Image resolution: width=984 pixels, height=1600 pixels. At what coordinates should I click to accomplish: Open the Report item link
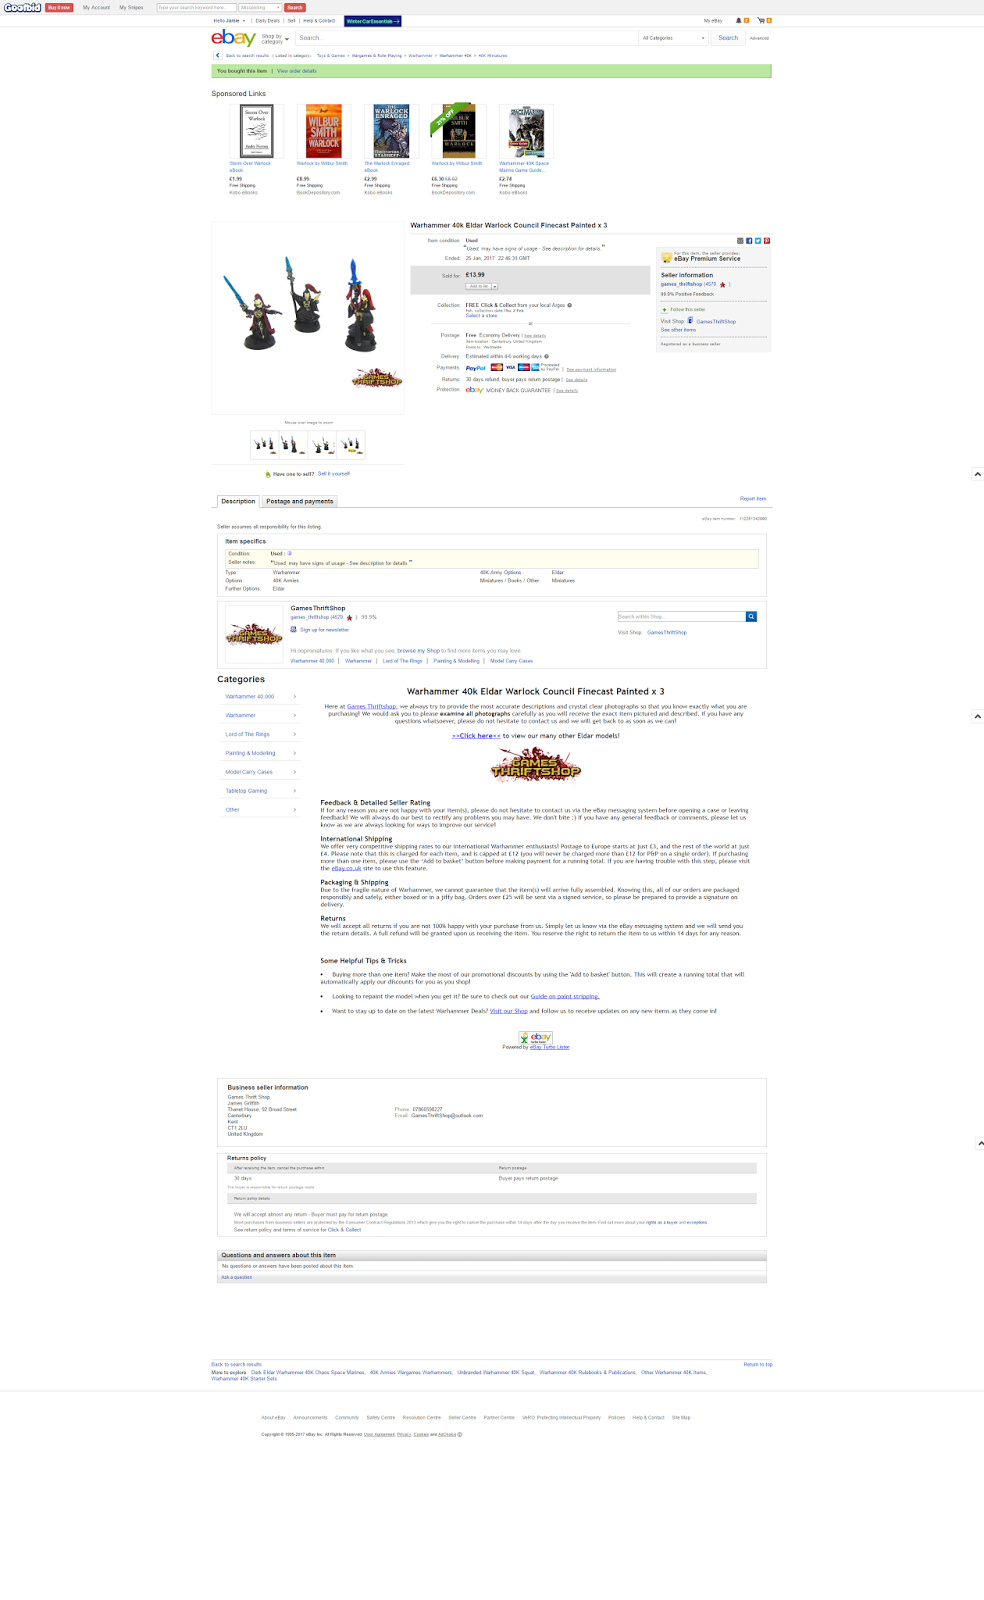753,498
